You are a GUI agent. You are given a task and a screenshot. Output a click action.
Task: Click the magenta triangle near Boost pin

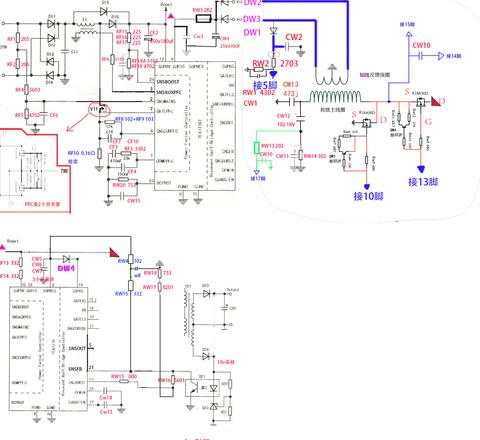pos(171,16)
